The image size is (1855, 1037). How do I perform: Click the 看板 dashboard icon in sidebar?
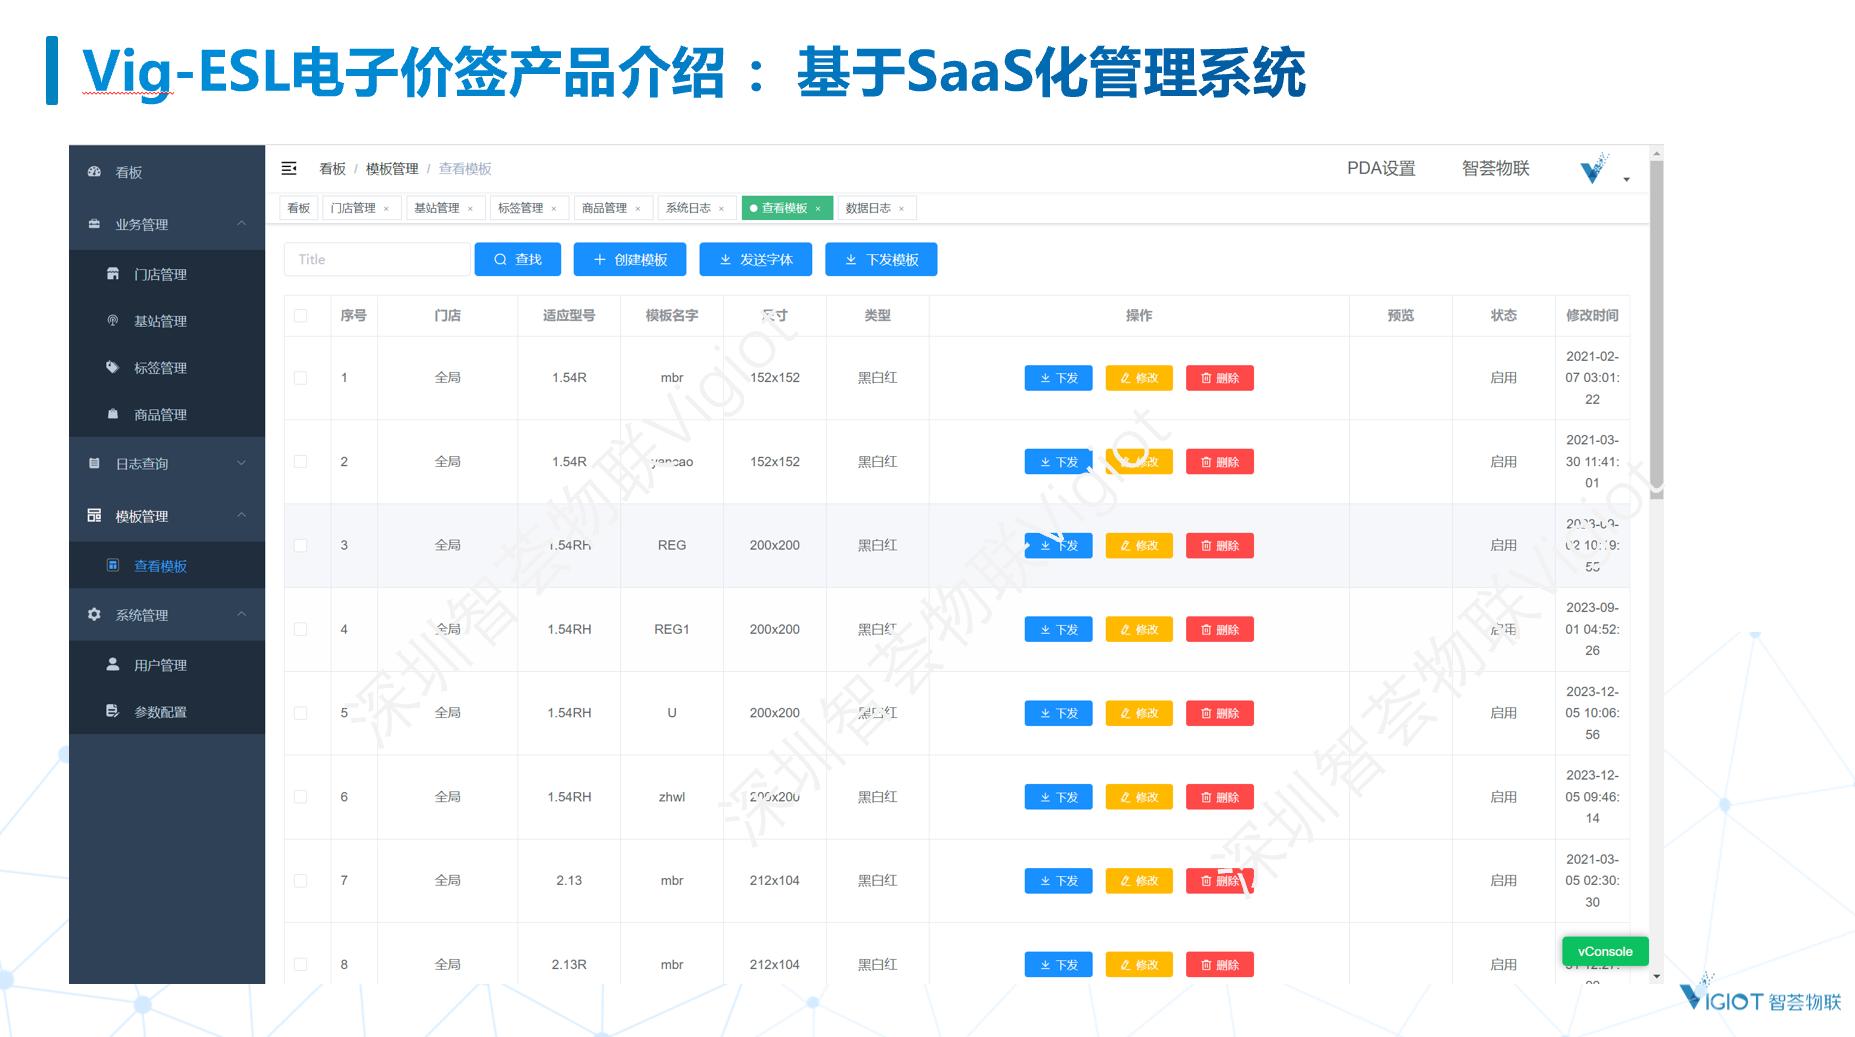[x=94, y=172]
